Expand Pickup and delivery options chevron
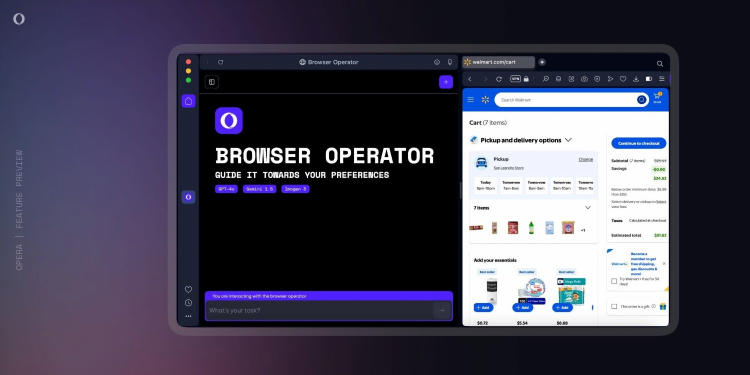 [x=568, y=140]
